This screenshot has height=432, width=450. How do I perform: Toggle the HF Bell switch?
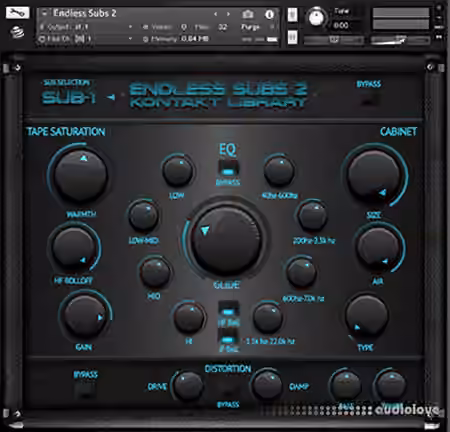pos(228,310)
